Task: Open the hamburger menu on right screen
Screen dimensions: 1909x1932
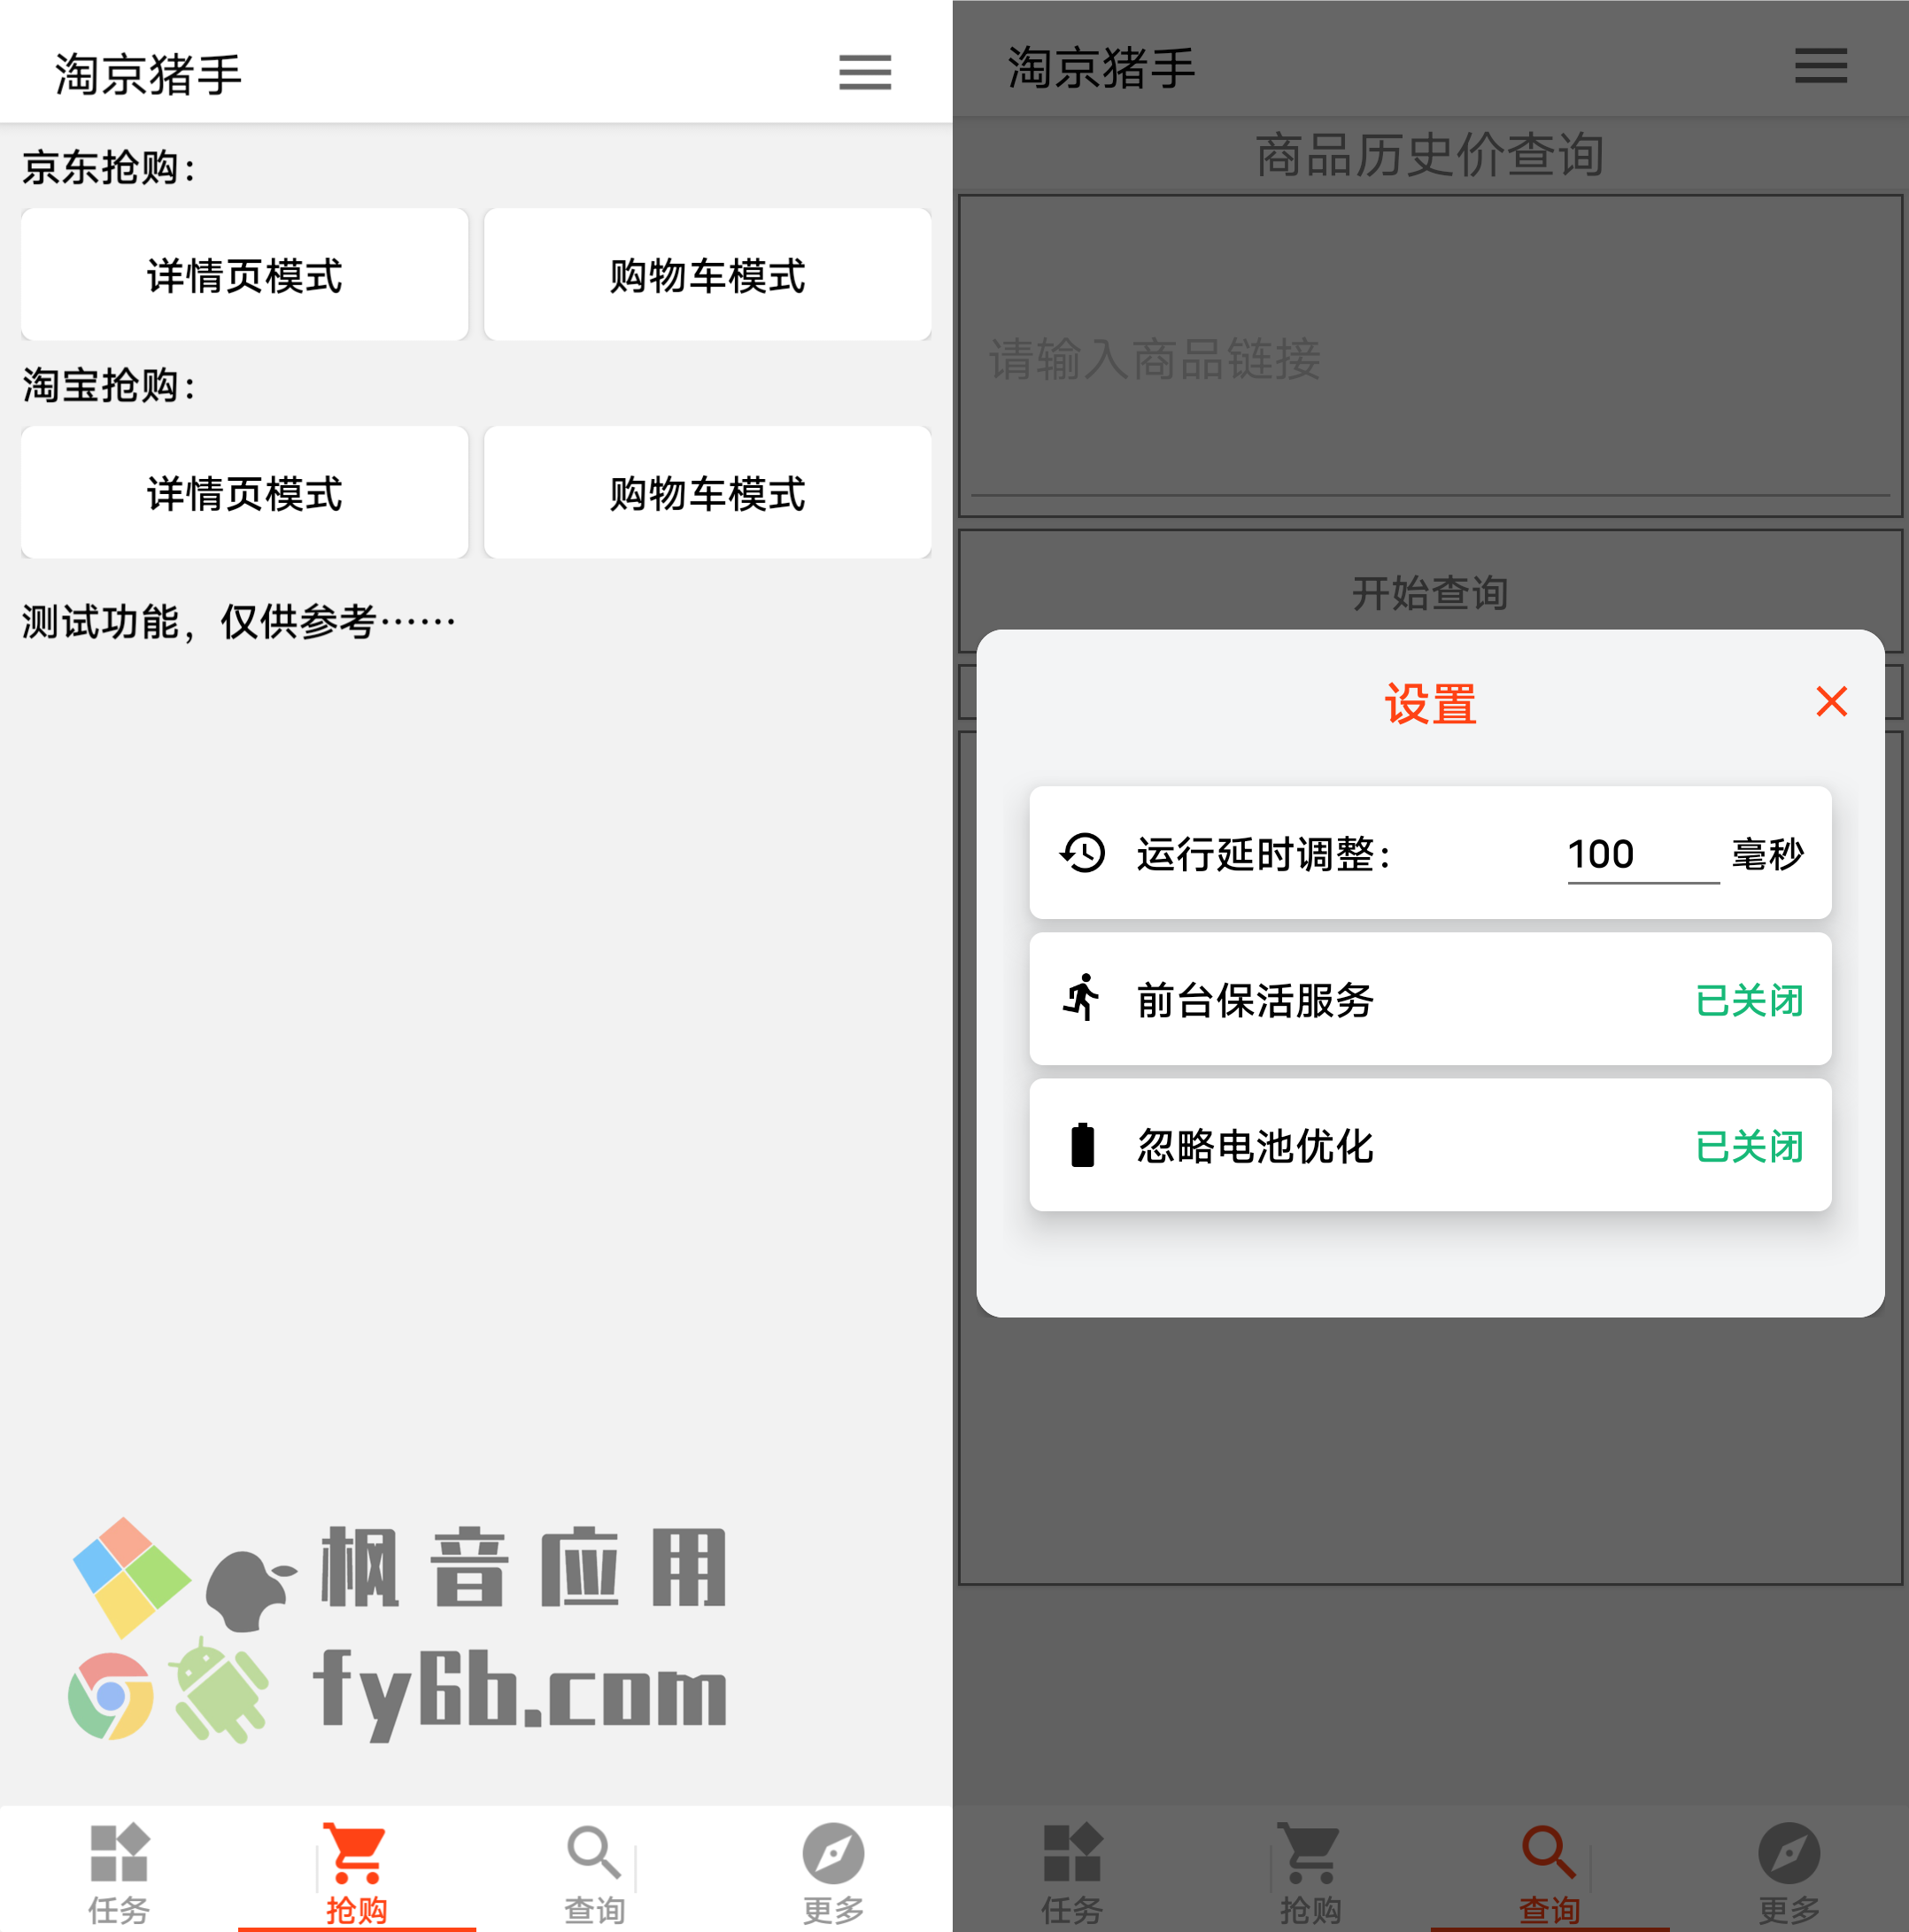Action: click(x=1820, y=66)
